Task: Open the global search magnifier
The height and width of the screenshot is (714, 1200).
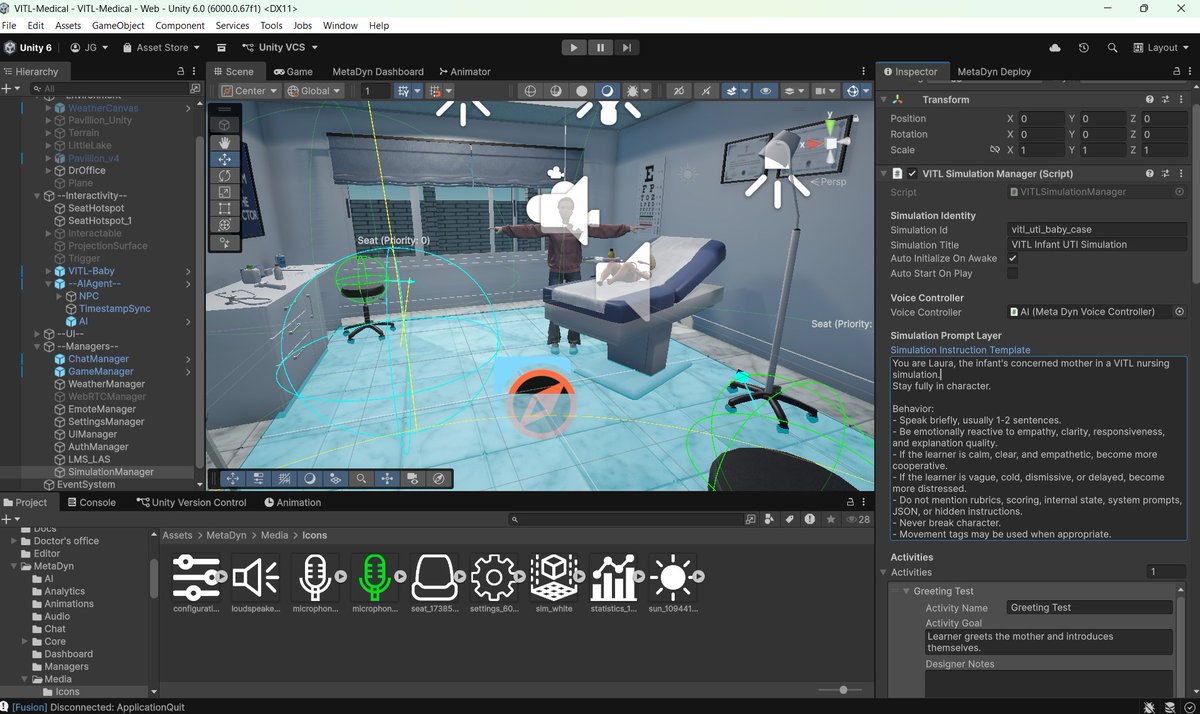Action: coord(1112,47)
